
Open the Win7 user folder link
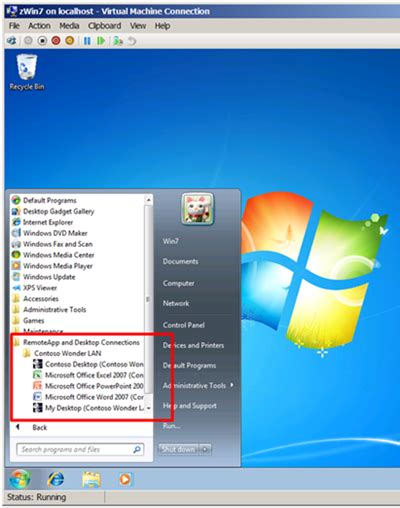click(171, 241)
